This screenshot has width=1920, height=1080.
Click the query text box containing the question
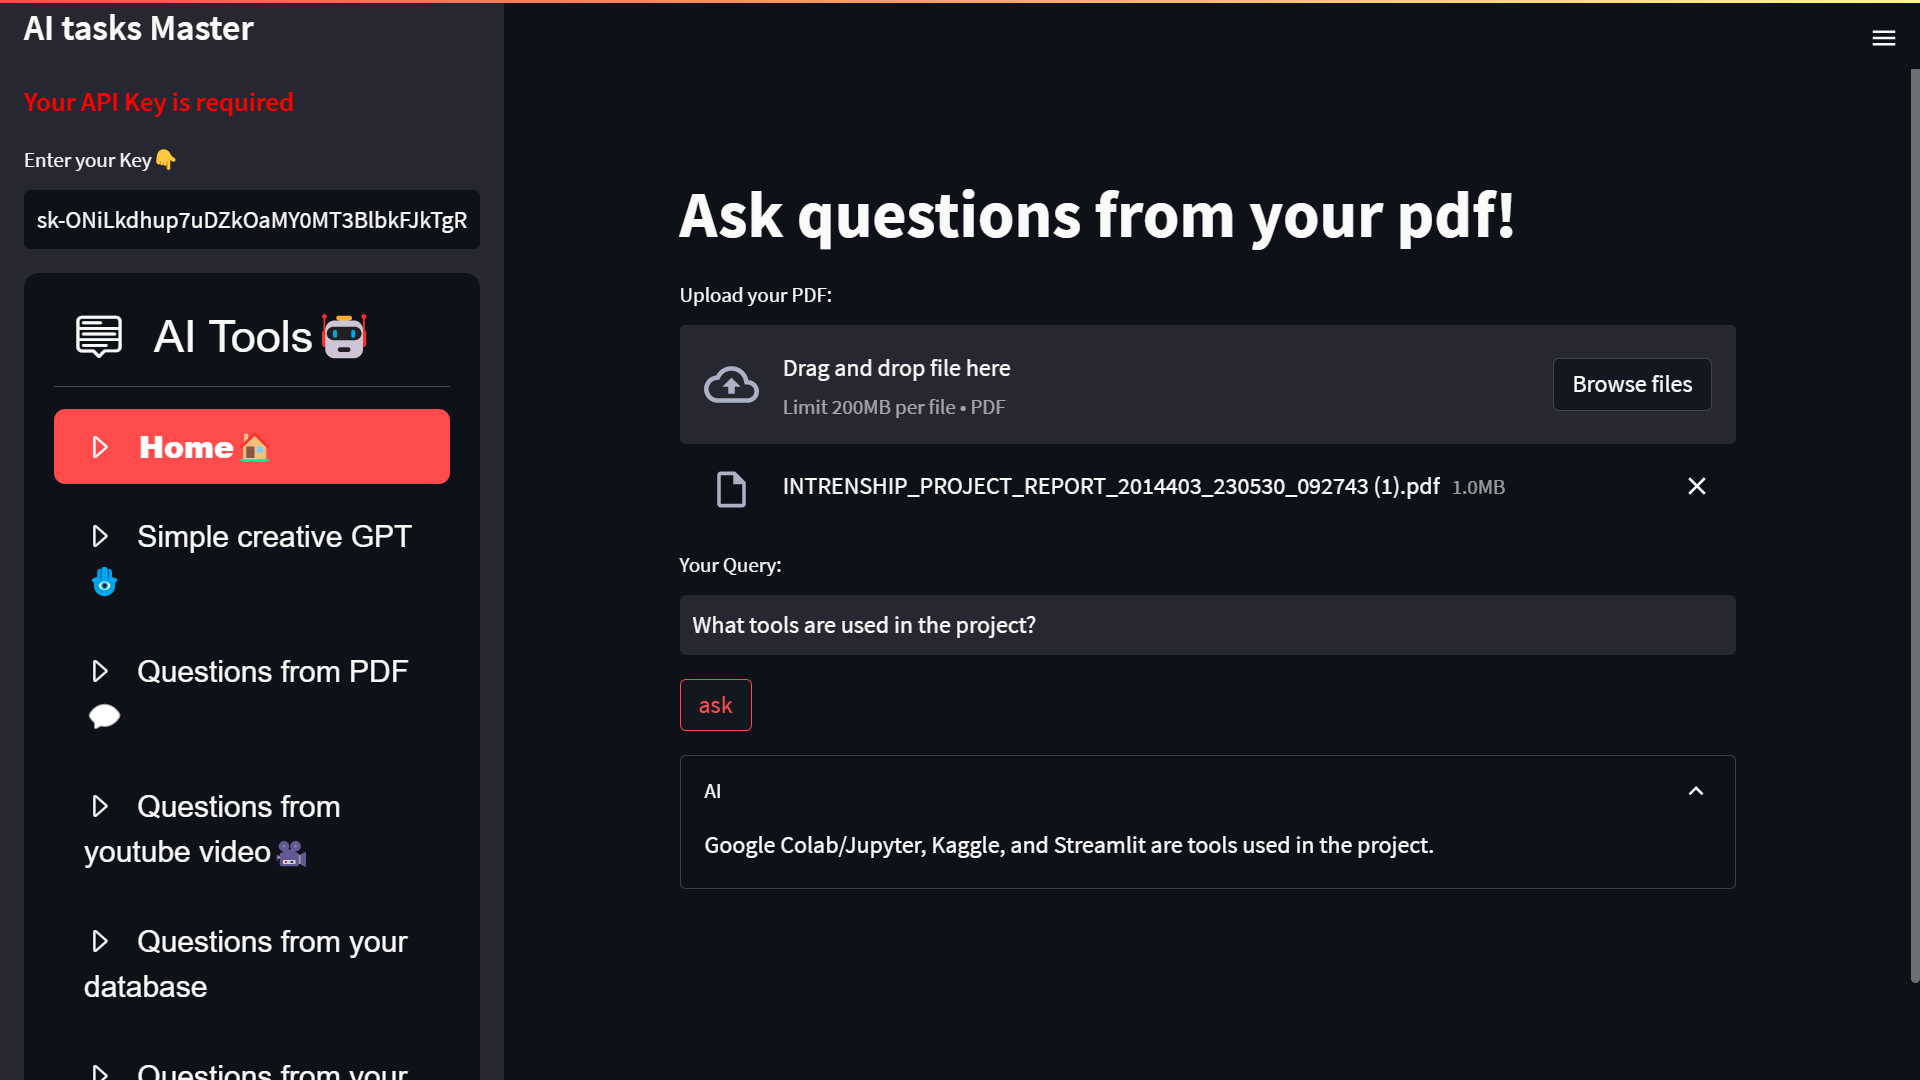(1207, 625)
